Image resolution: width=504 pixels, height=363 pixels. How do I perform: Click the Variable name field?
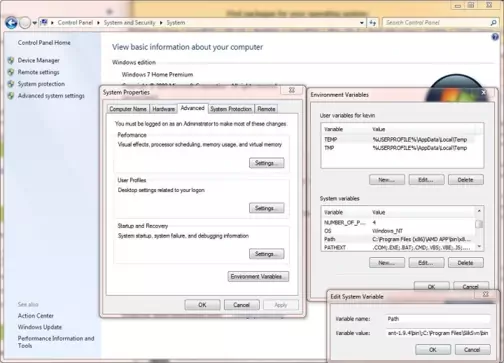coord(438,319)
